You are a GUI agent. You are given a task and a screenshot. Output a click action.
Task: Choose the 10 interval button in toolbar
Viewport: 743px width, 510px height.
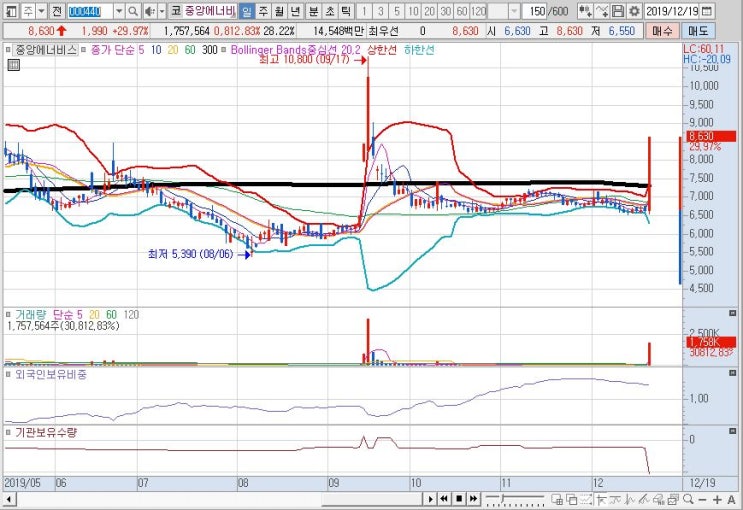click(x=413, y=10)
